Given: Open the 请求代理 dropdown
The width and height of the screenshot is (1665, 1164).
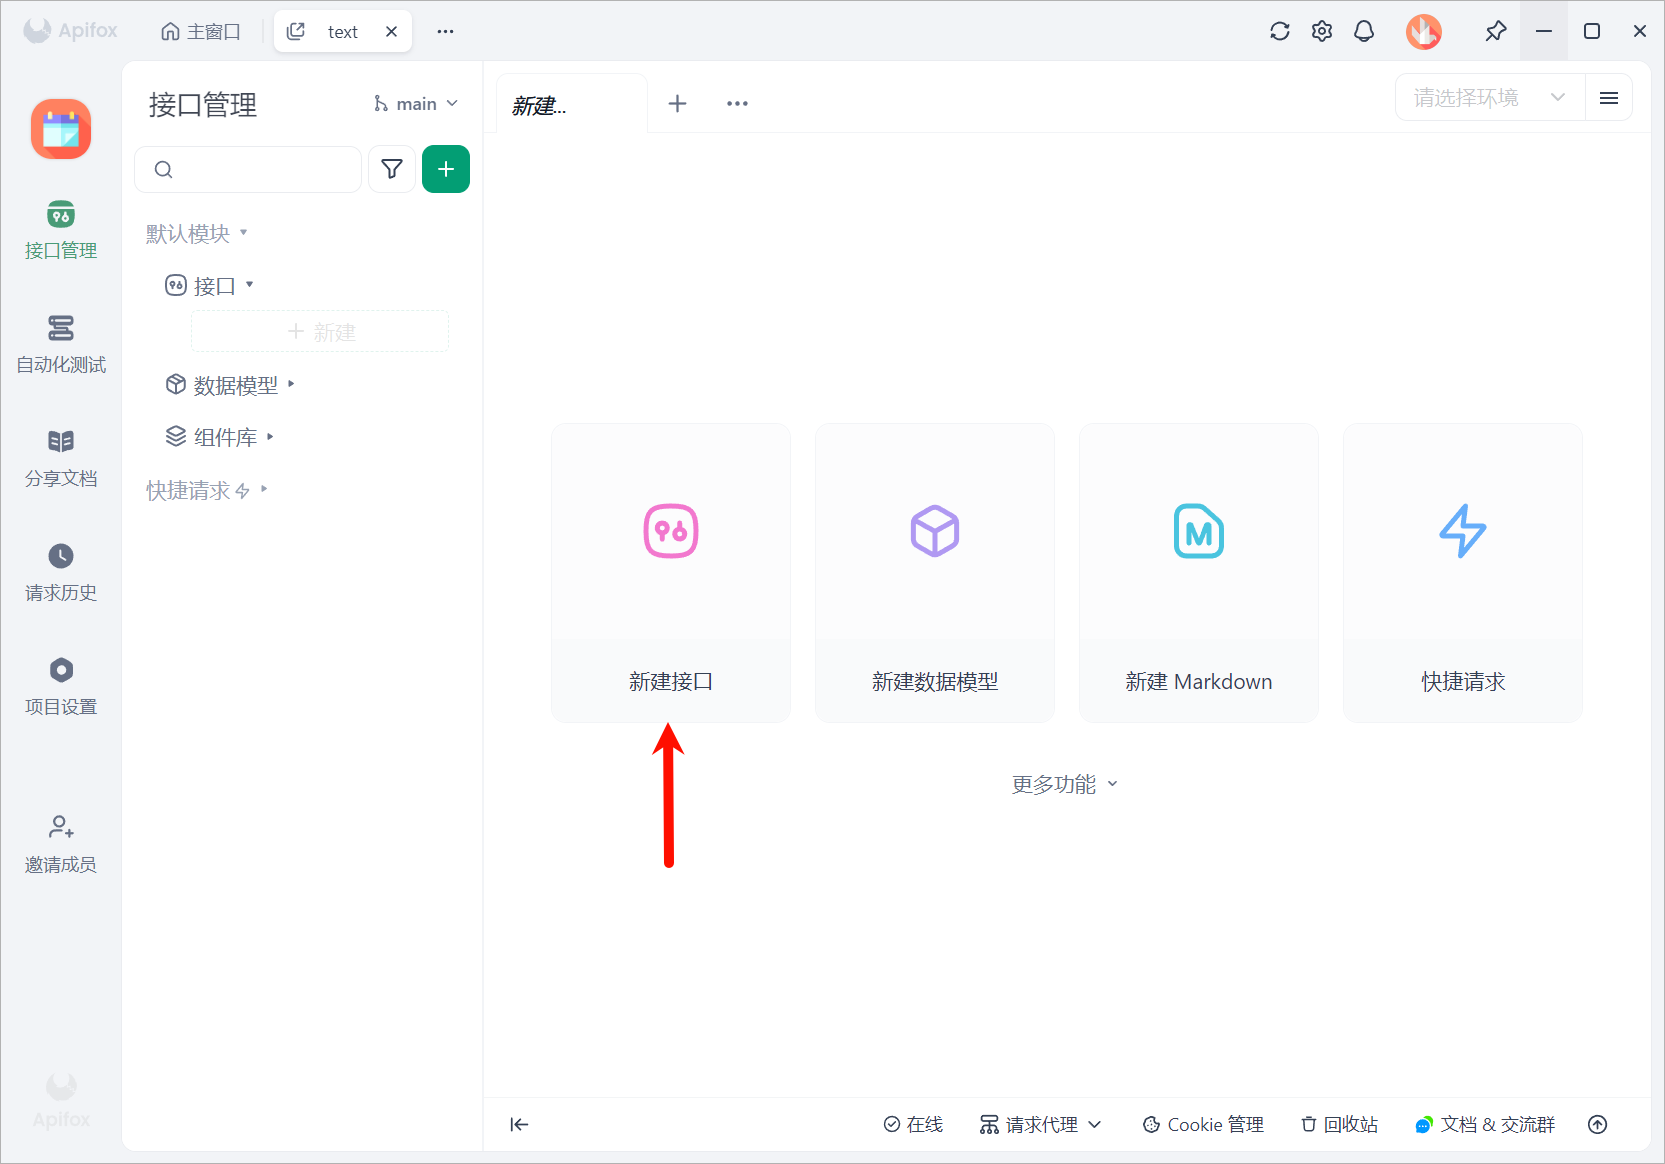Looking at the screenshot, I should (1040, 1124).
